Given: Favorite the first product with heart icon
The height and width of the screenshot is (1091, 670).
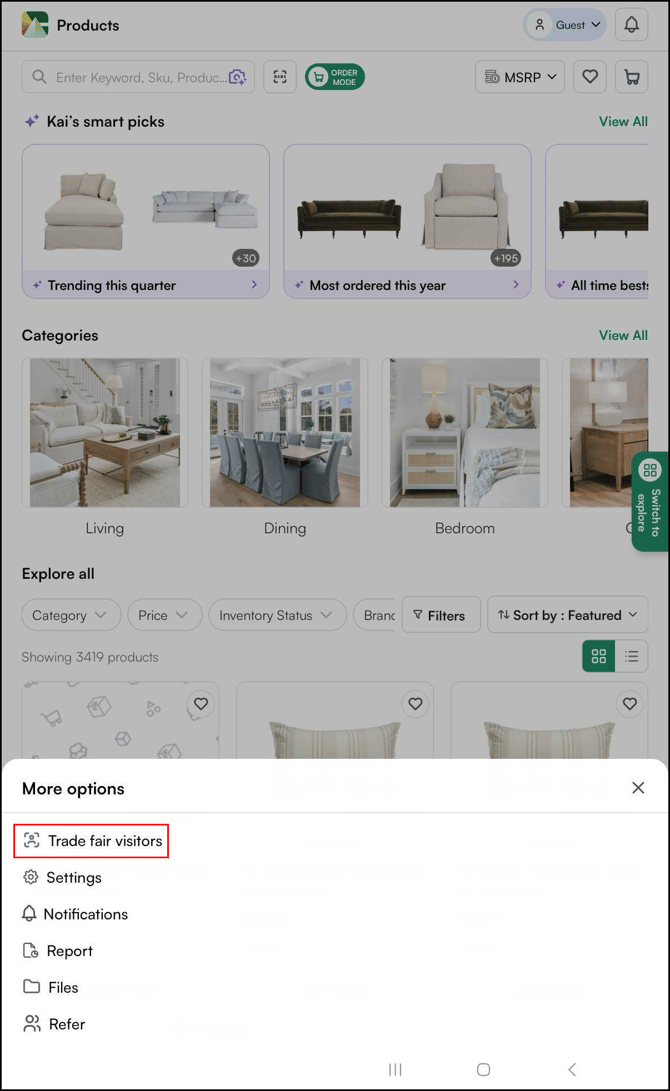Looking at the screenshot, I should point(200,704).
